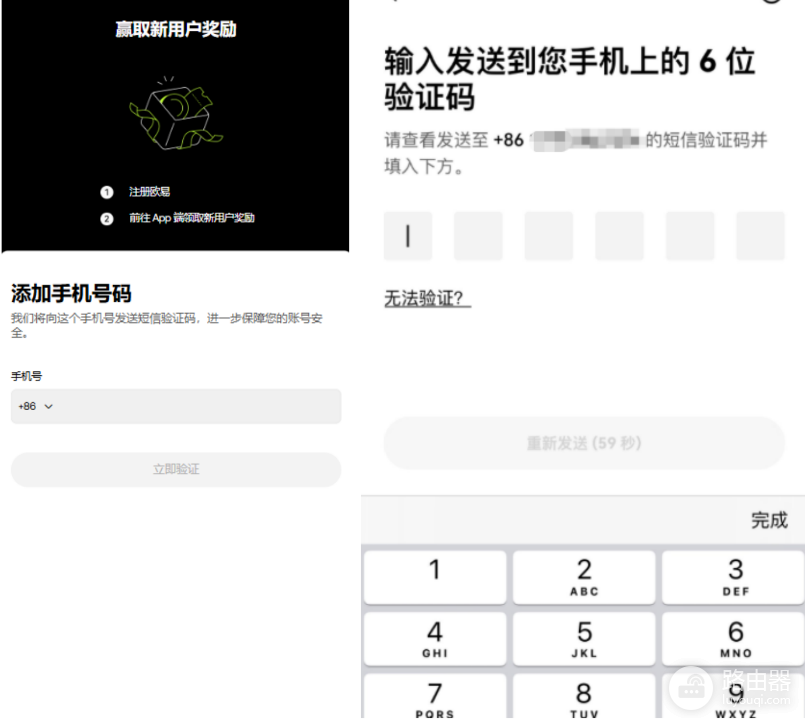Focus the first verification code box
This screenshot has height=728, width=809.
[408, 236]
